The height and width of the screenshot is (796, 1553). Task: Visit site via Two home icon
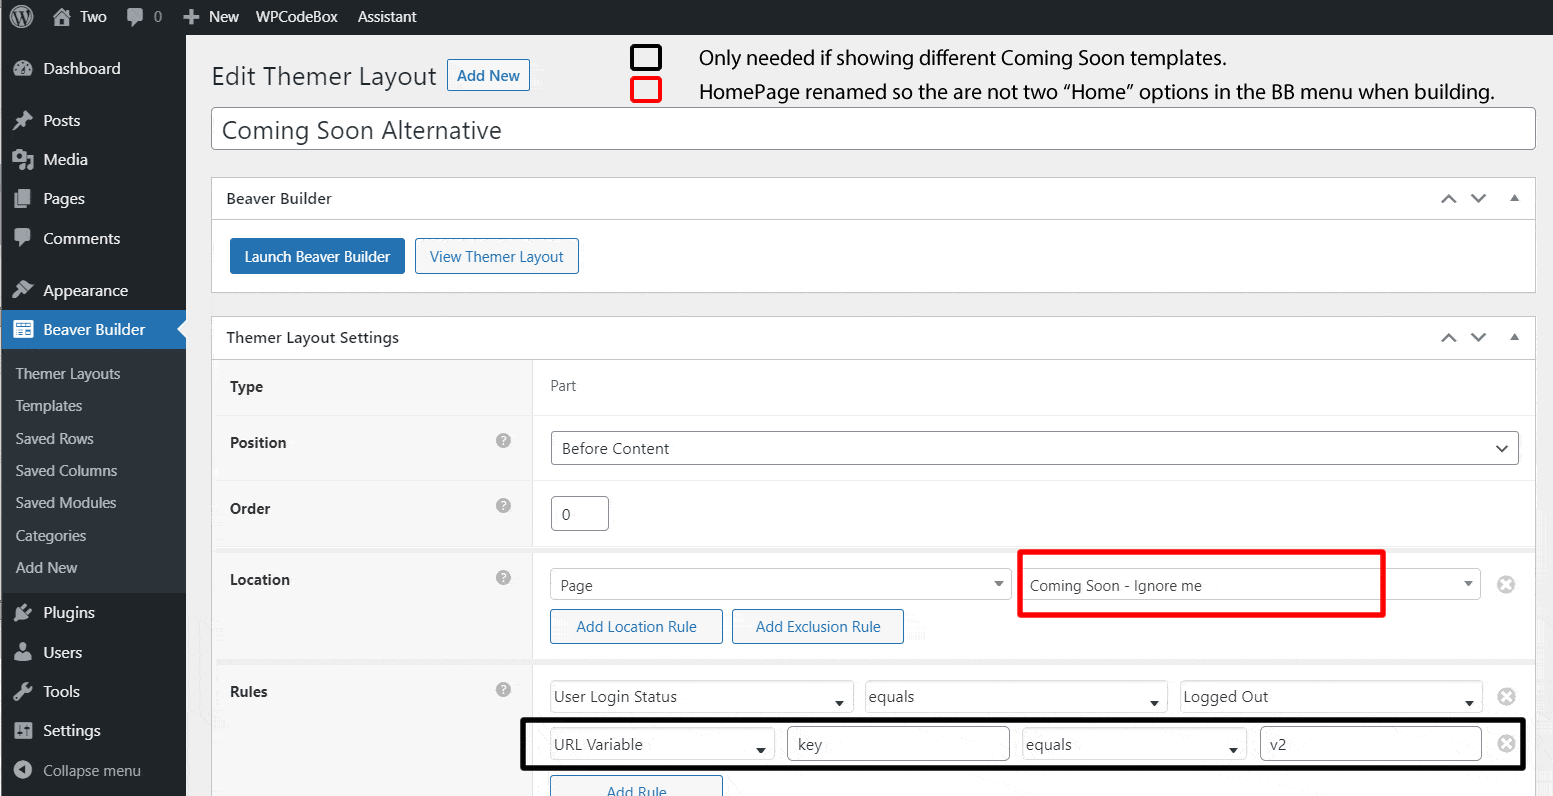point(62,16)
